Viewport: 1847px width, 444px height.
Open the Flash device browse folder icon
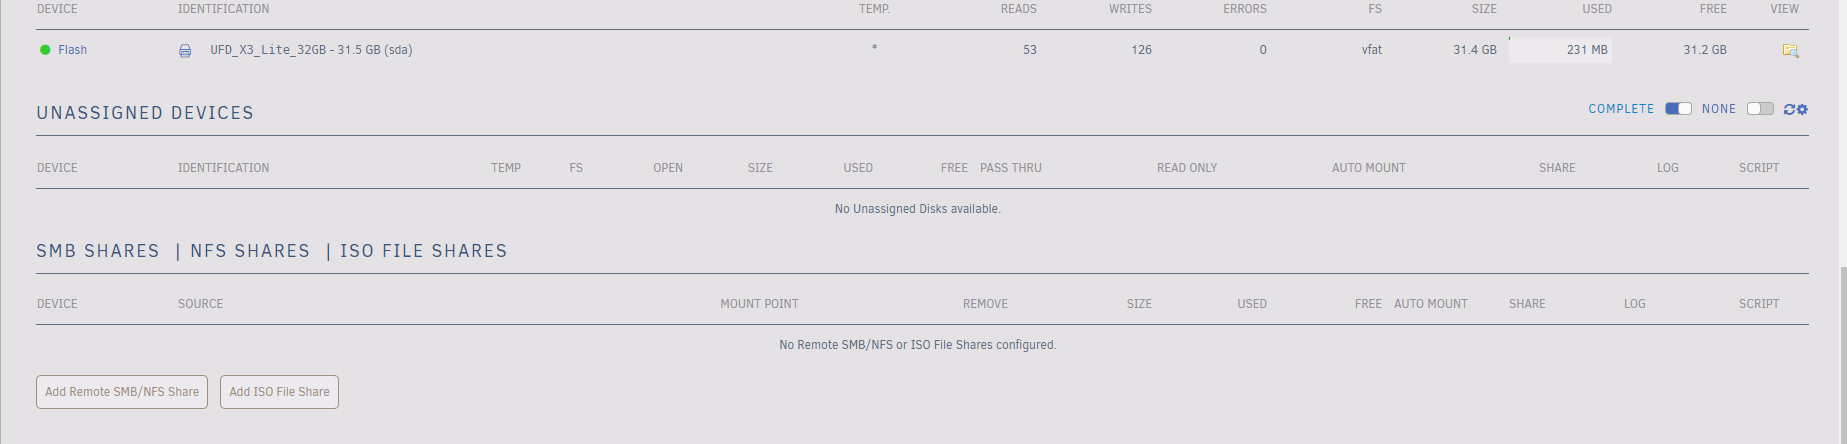click(1790, 50)
